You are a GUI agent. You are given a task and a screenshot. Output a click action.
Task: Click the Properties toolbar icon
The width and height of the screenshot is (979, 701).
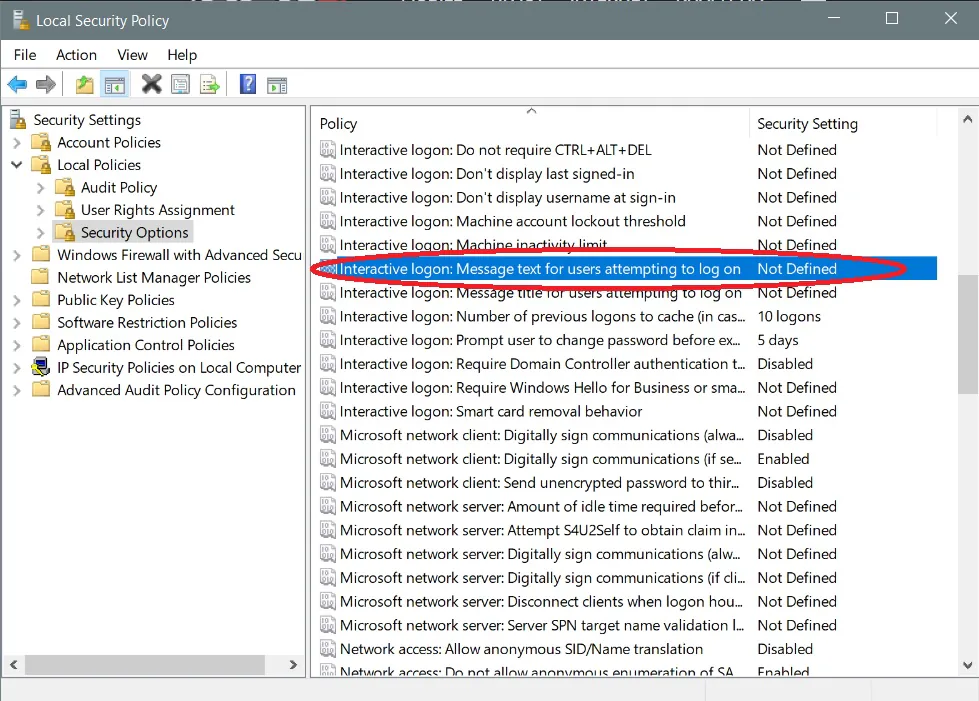180,84
